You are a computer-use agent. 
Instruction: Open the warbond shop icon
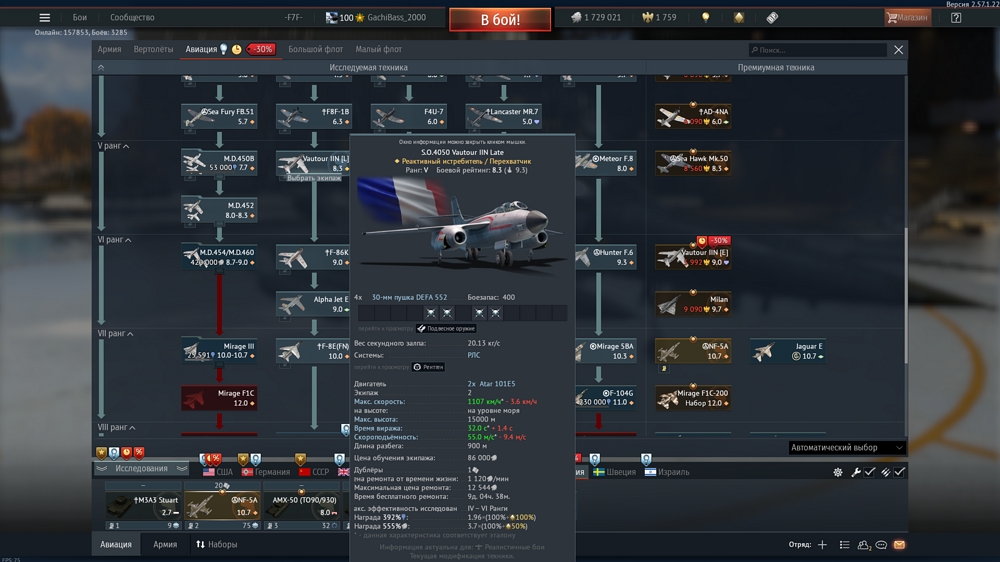tap(739, 17)
